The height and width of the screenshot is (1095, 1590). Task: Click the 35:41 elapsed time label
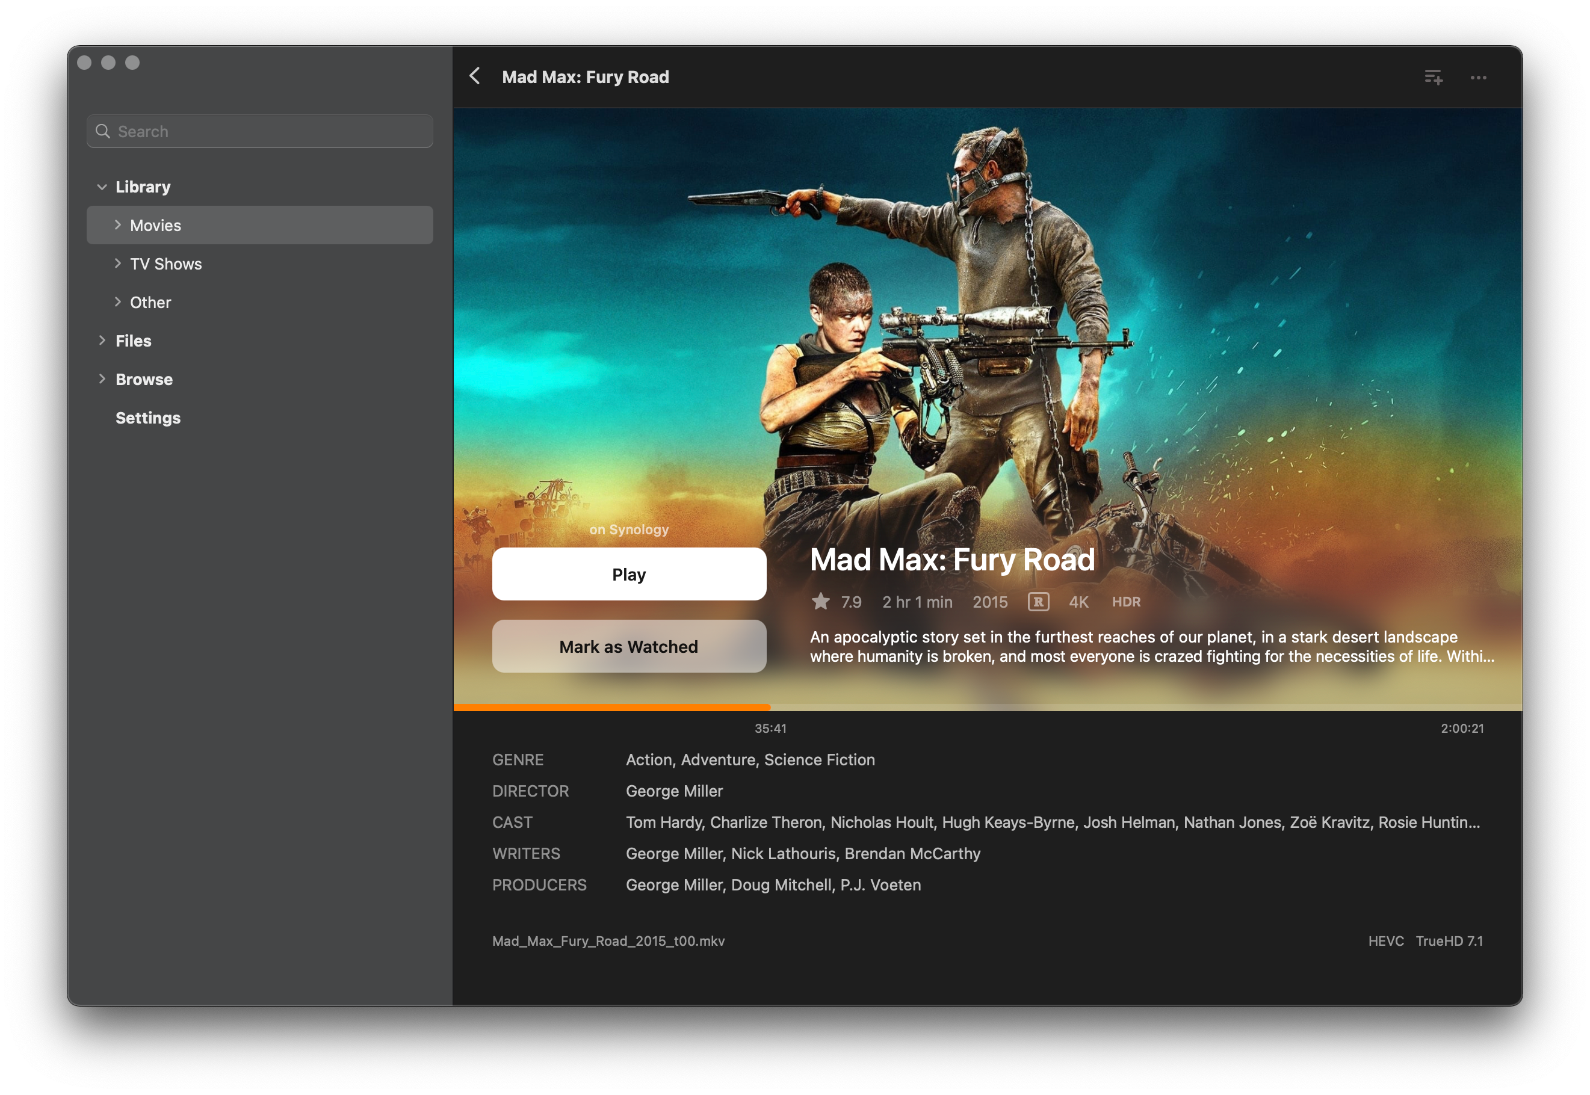click(770, 729)
